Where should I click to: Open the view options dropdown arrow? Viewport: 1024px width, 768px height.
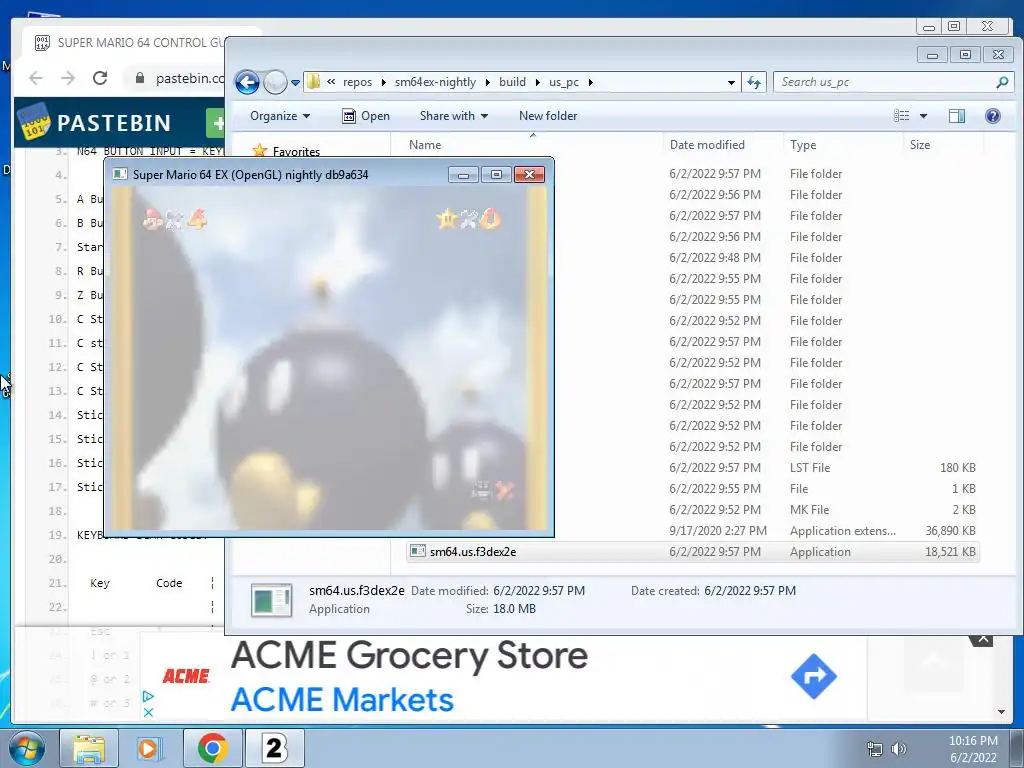(923, 116)
